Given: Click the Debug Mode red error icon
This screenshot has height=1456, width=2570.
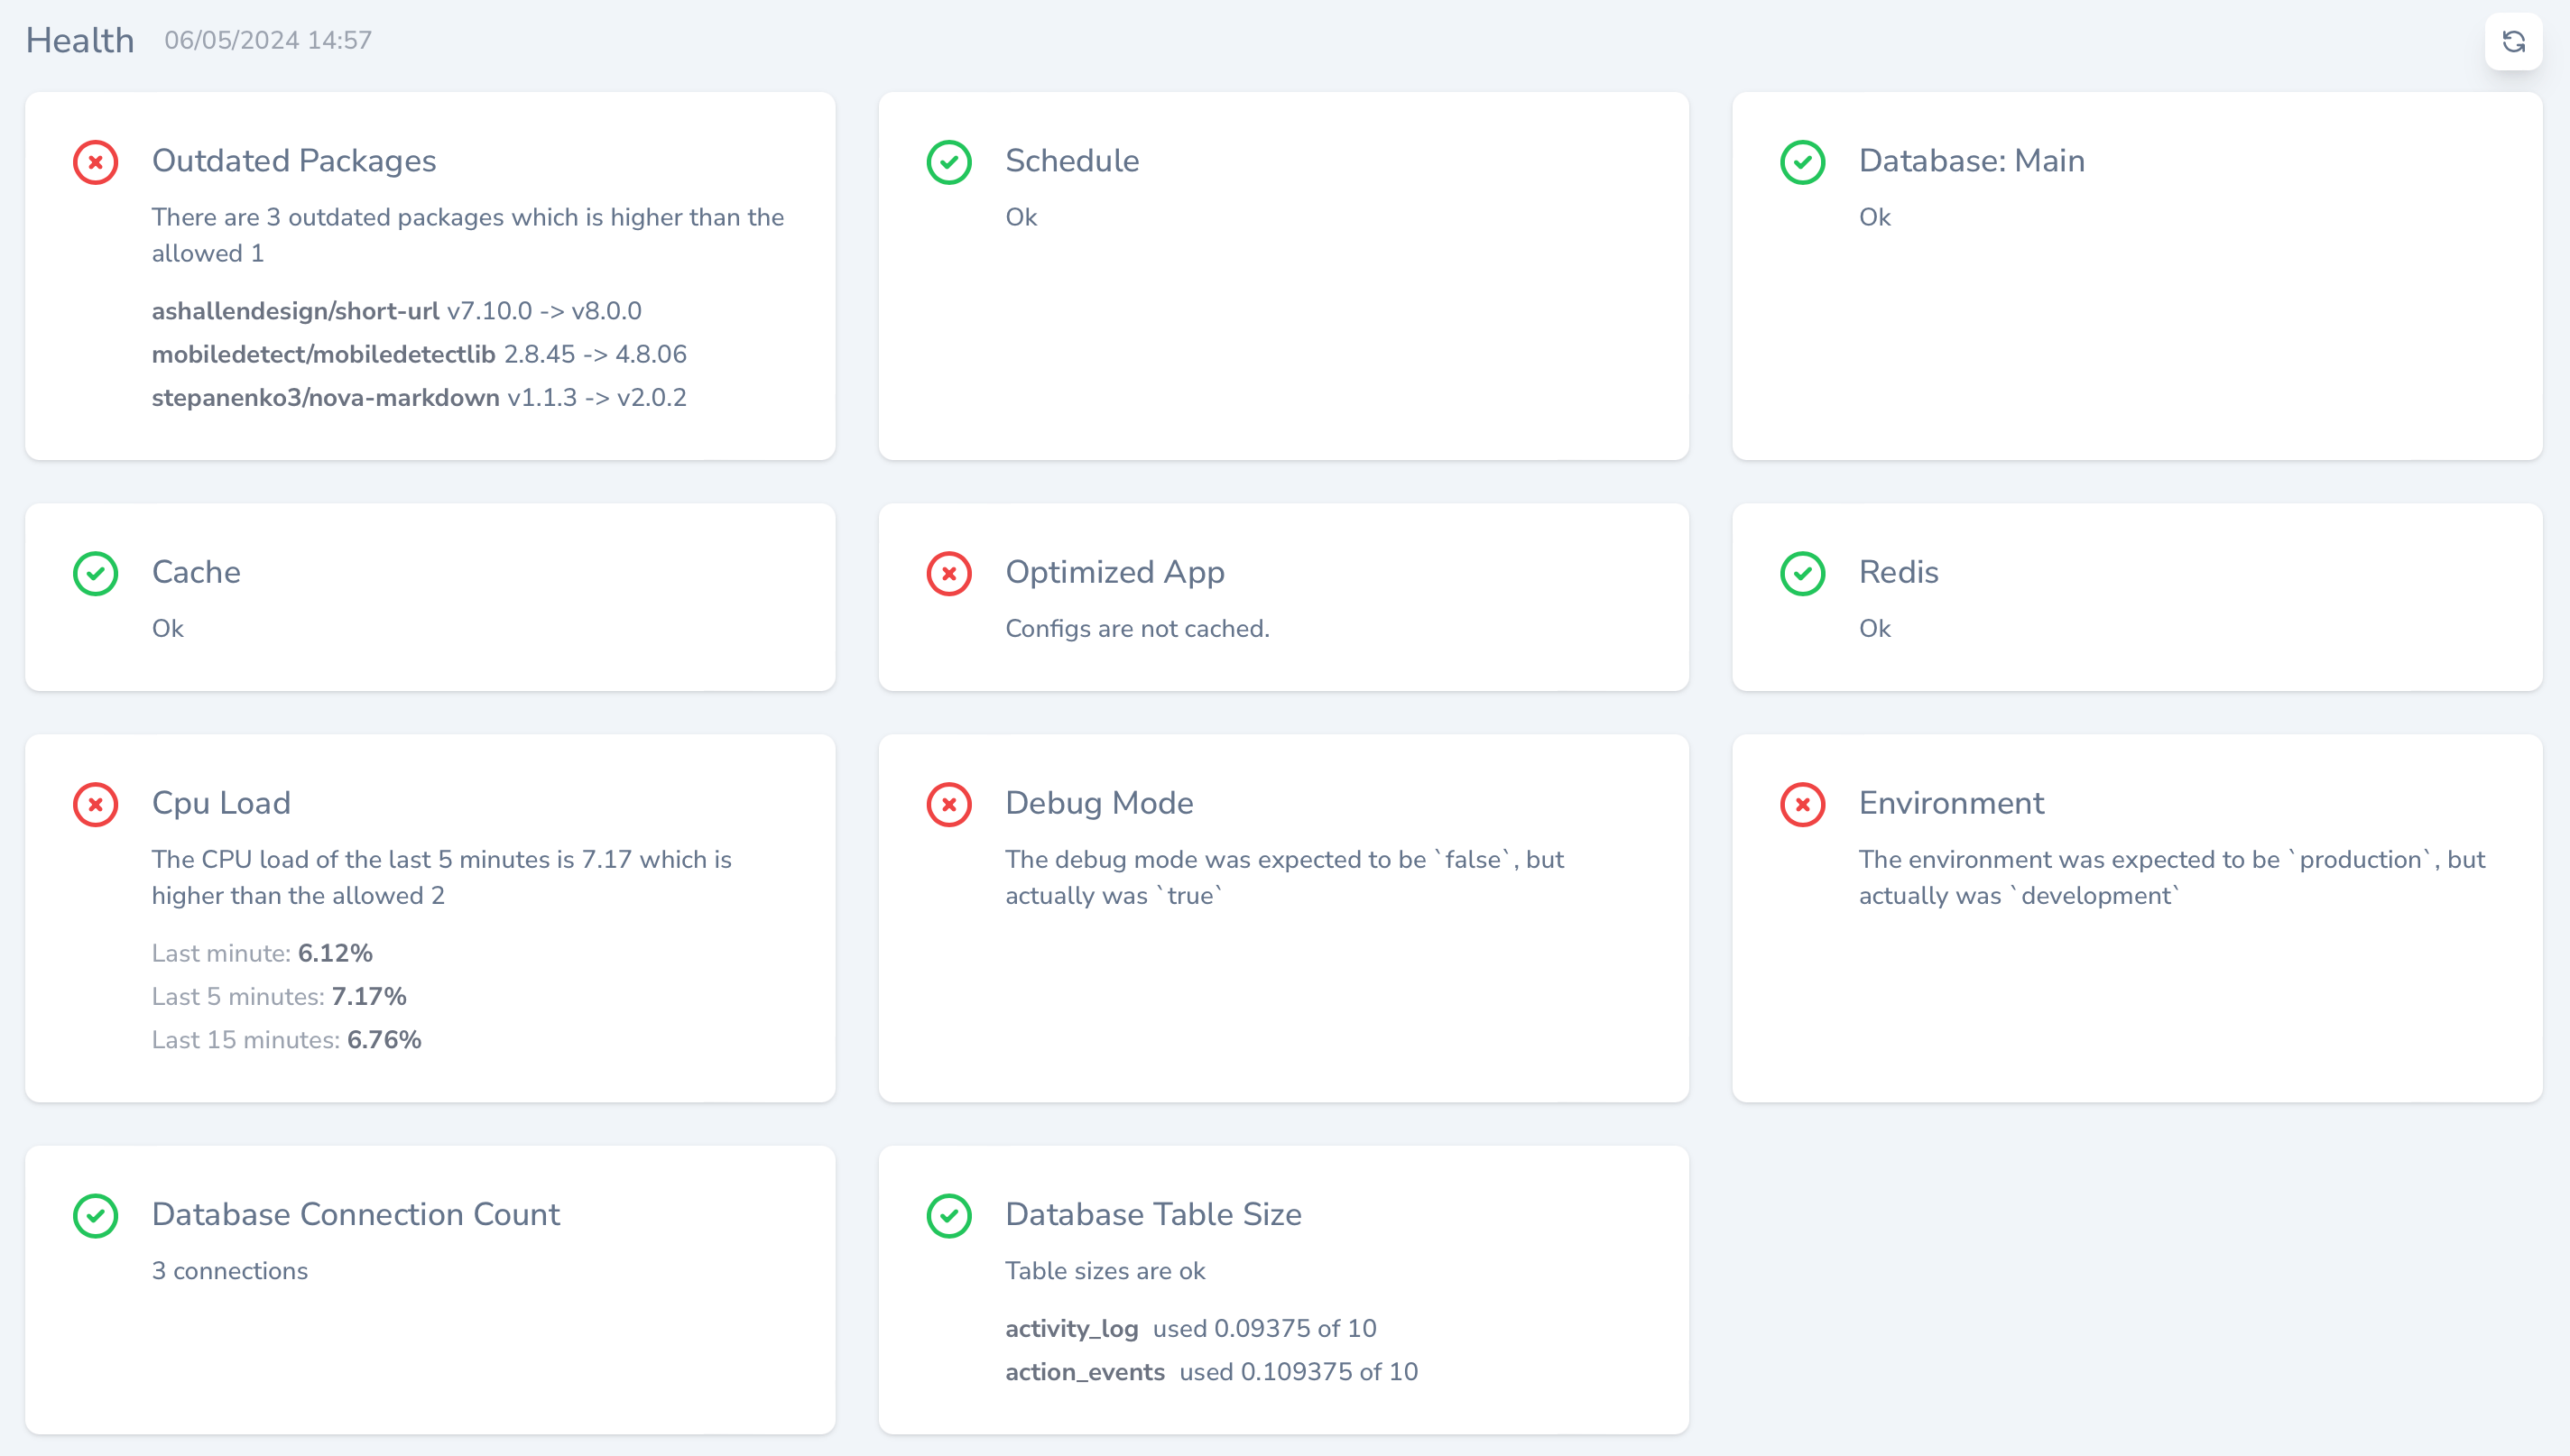Looking at the screenshot, I should (949, 804).
